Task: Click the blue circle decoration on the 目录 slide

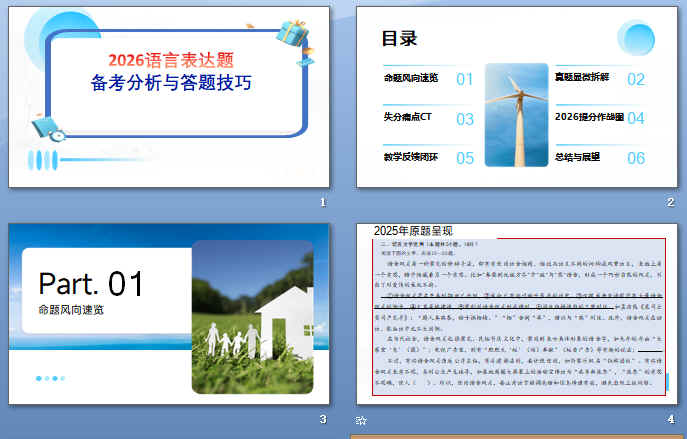Action: click(636, 37)
